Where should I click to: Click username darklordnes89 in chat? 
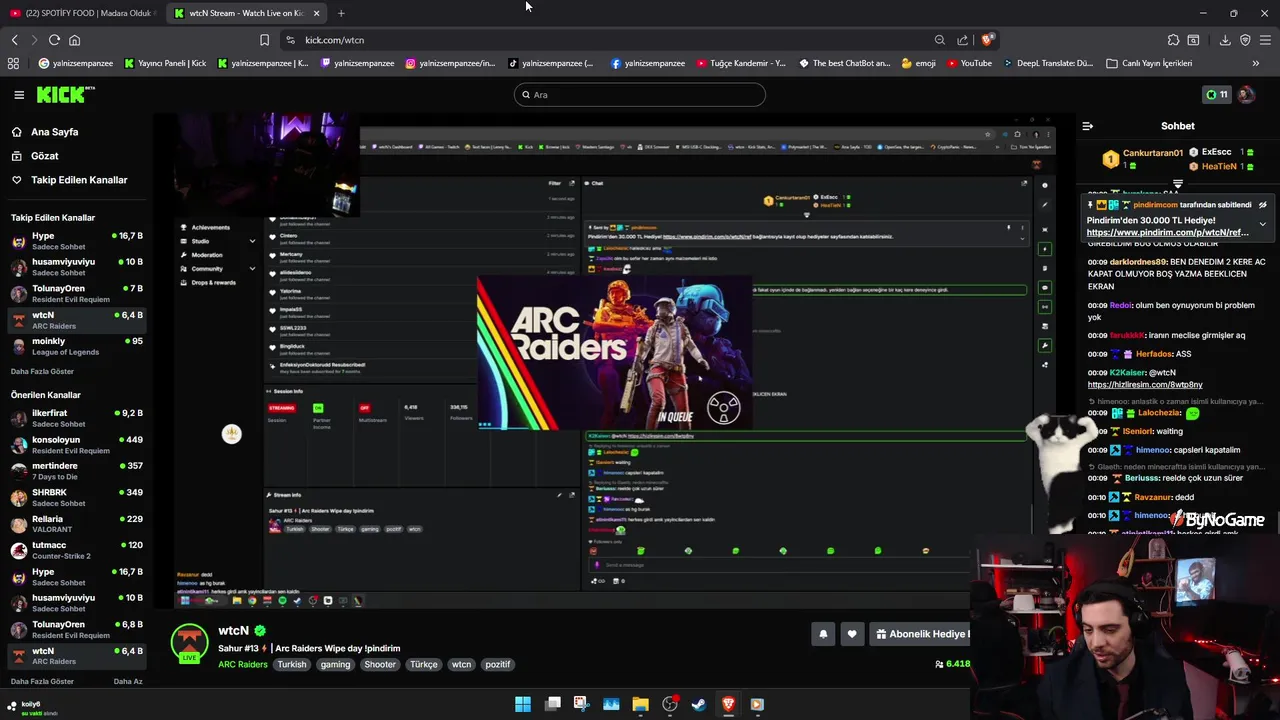click(x=1138, y=262)
